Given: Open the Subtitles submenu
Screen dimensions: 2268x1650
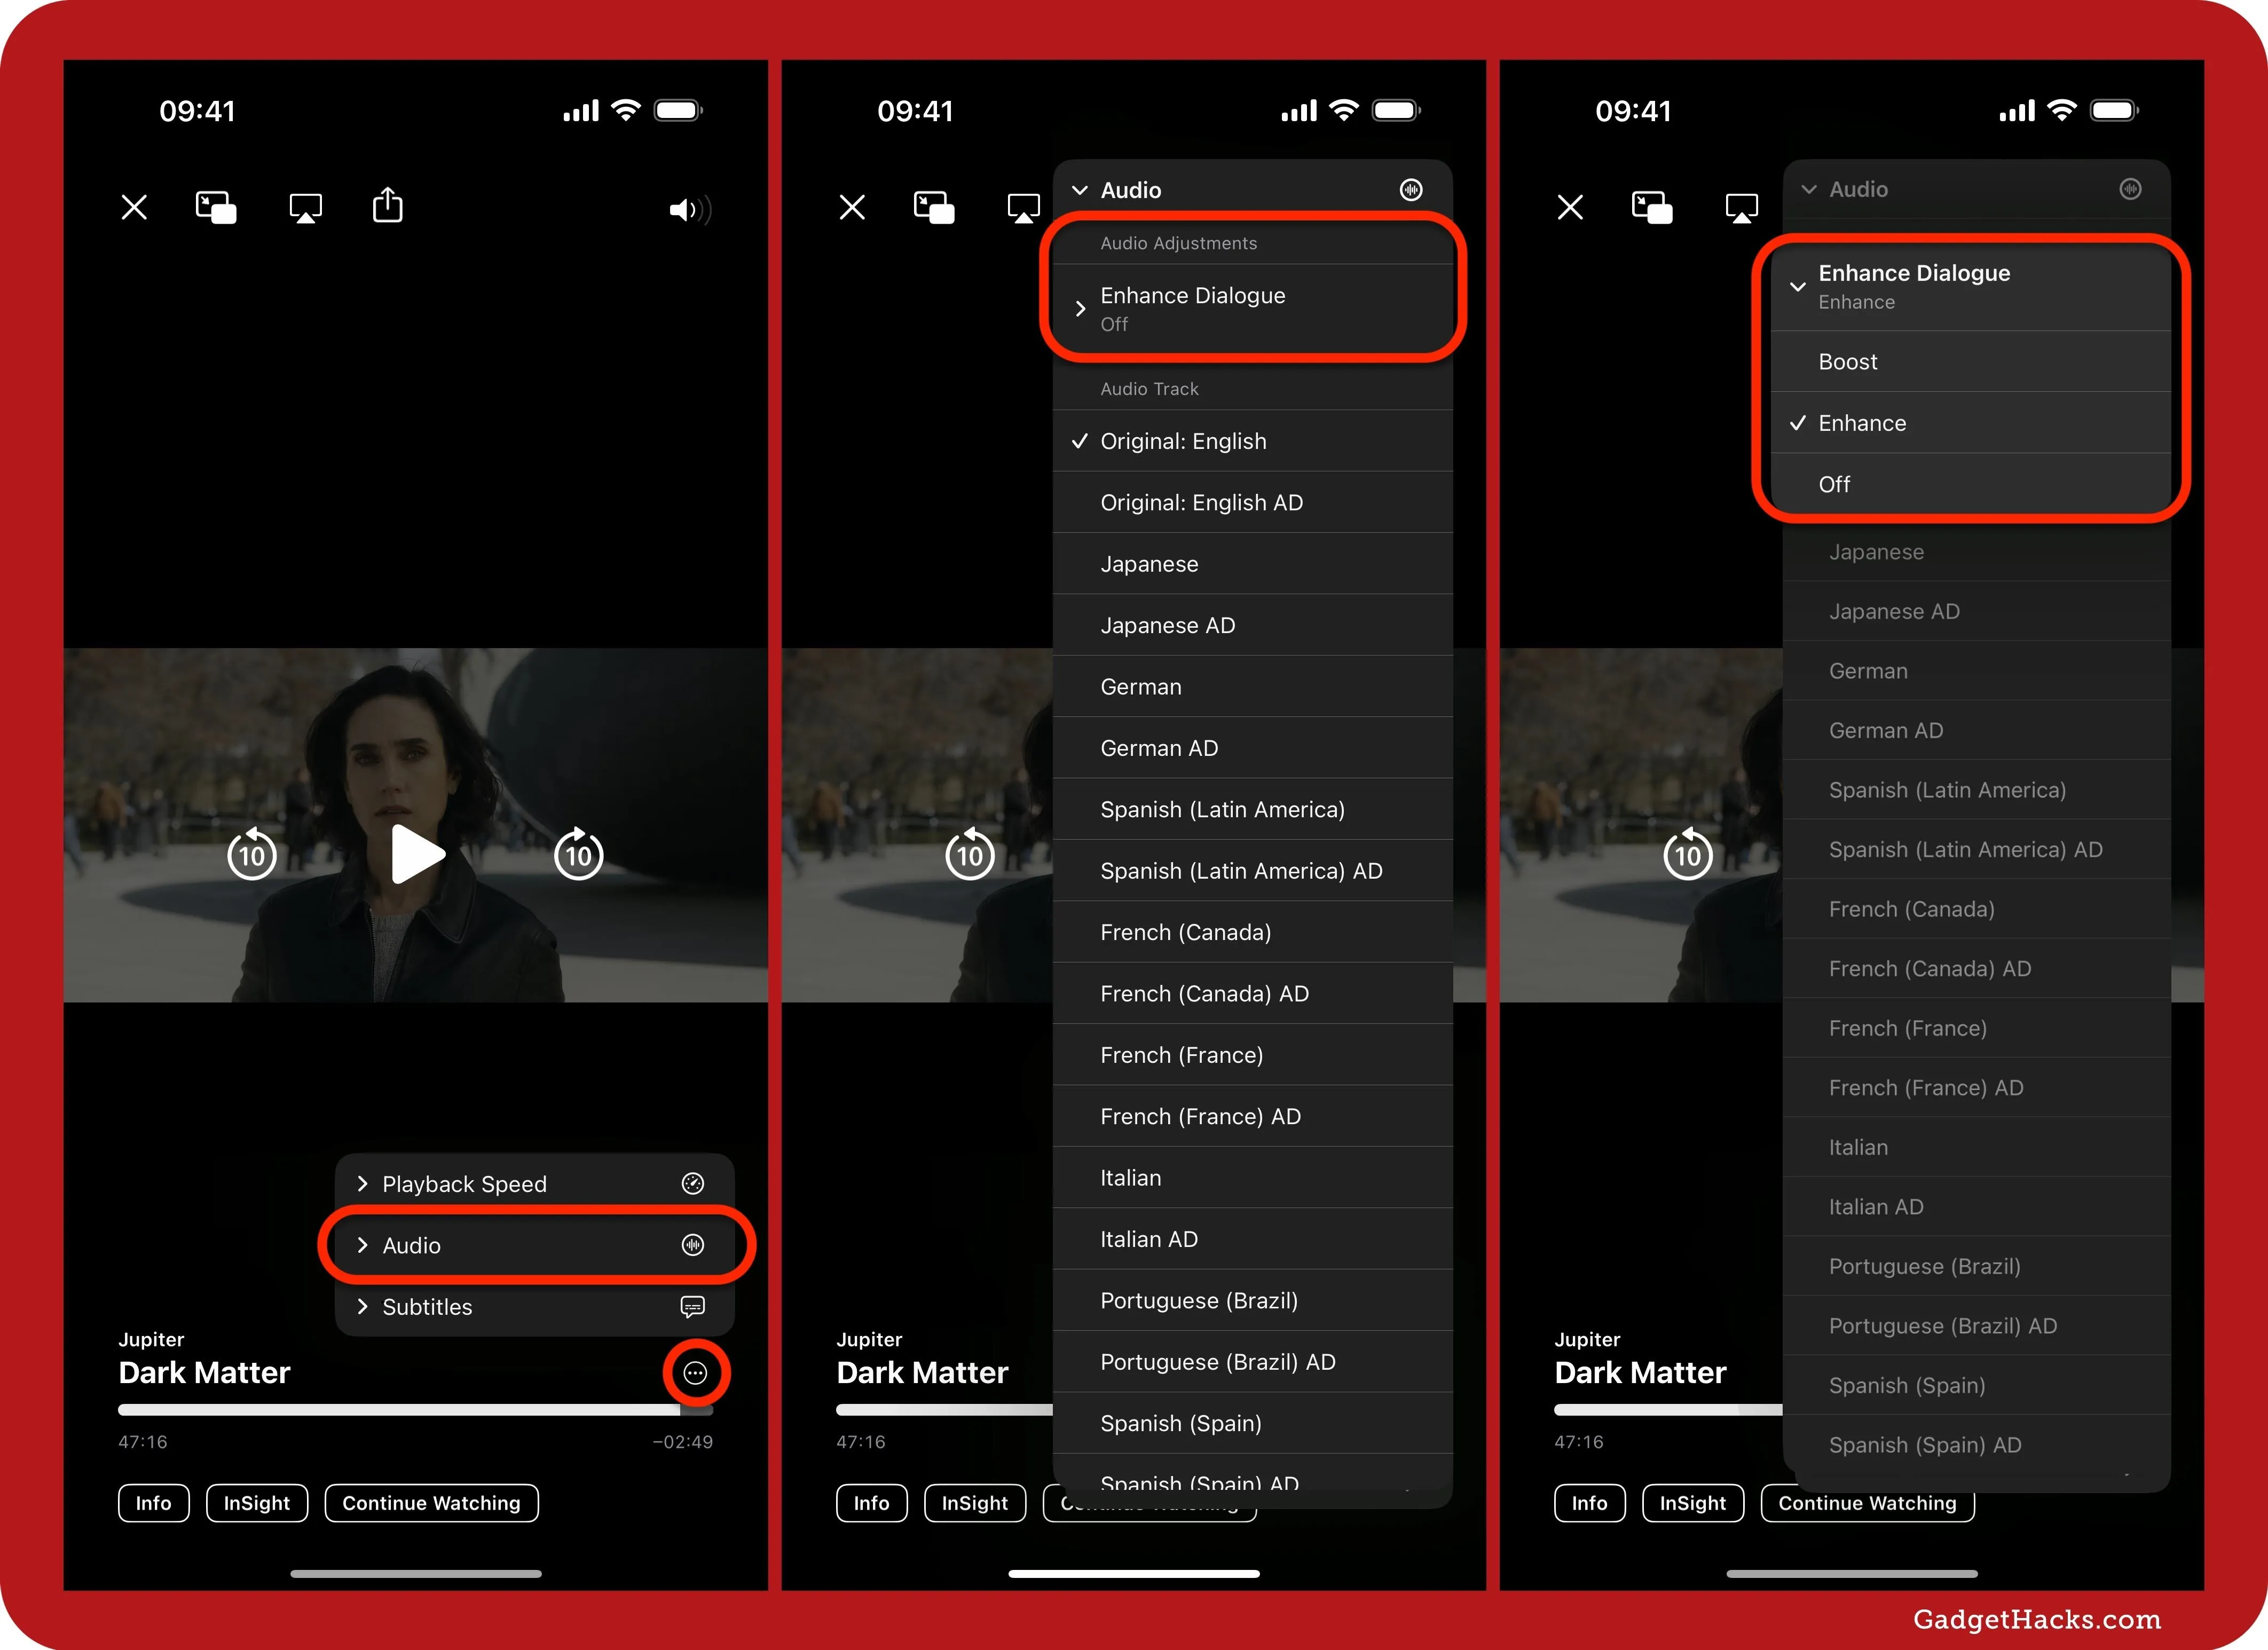Looking at the screenshot, I should (x=534, y=1307).
